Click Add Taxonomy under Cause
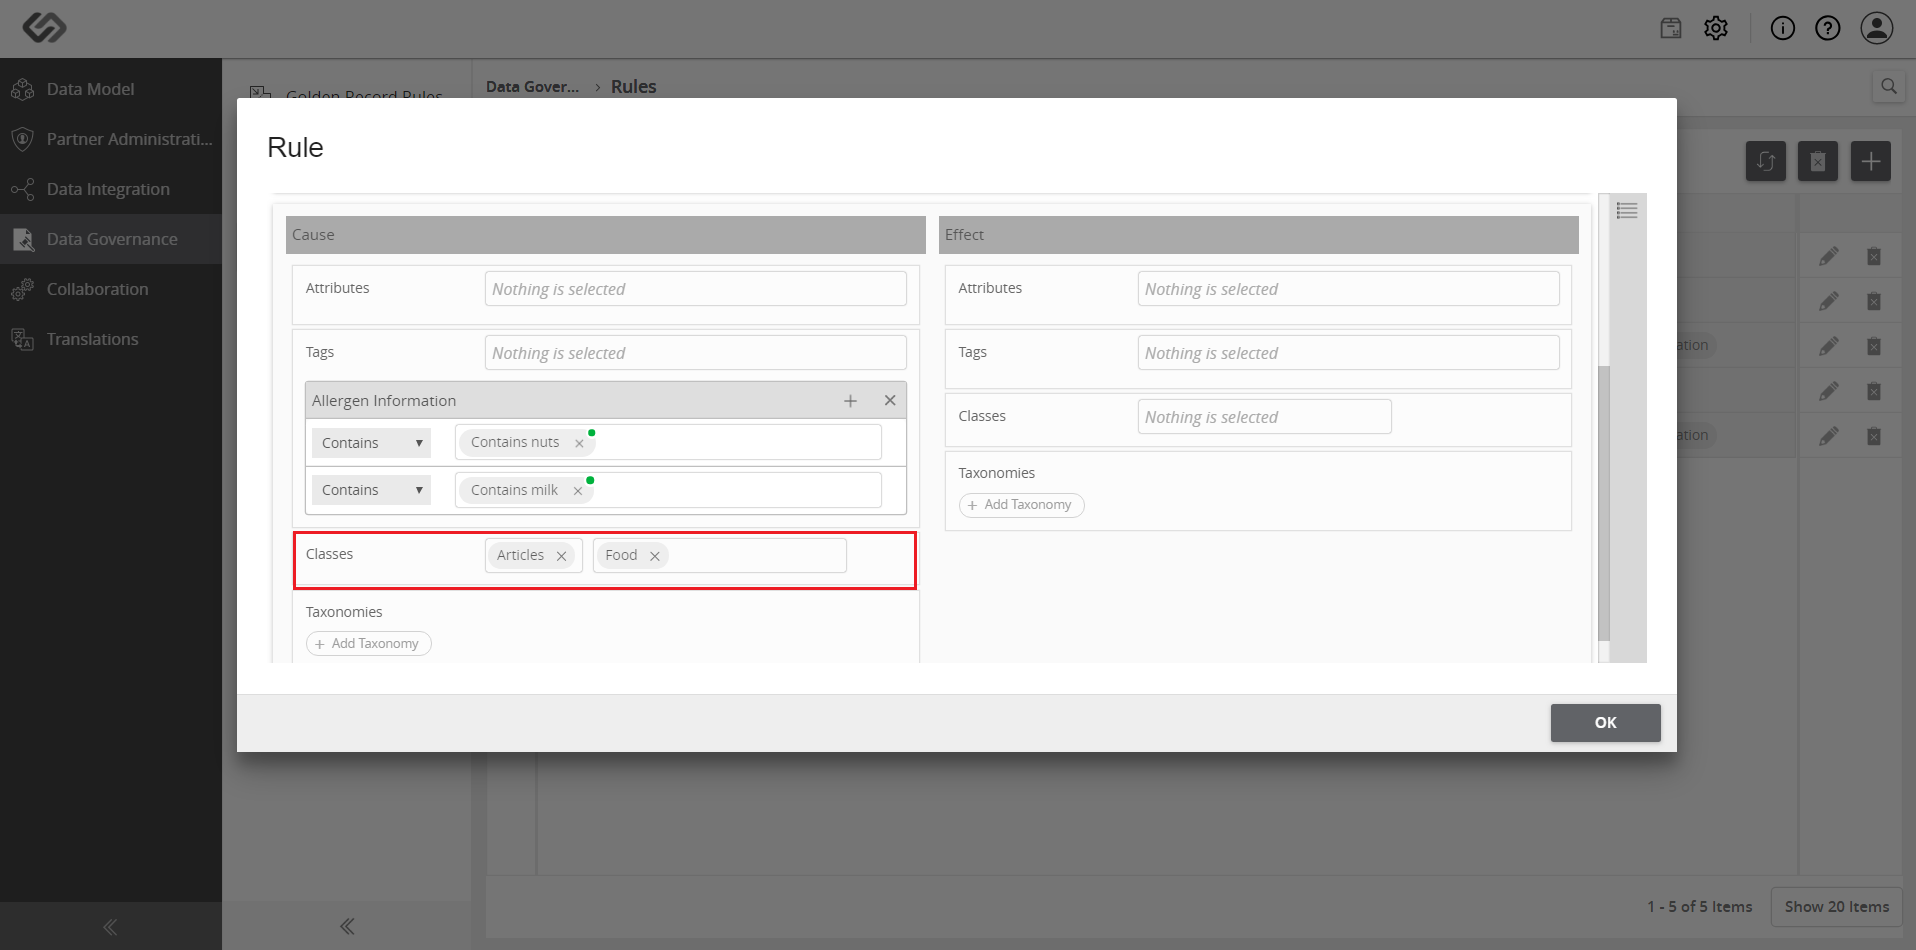 point(368,644)
